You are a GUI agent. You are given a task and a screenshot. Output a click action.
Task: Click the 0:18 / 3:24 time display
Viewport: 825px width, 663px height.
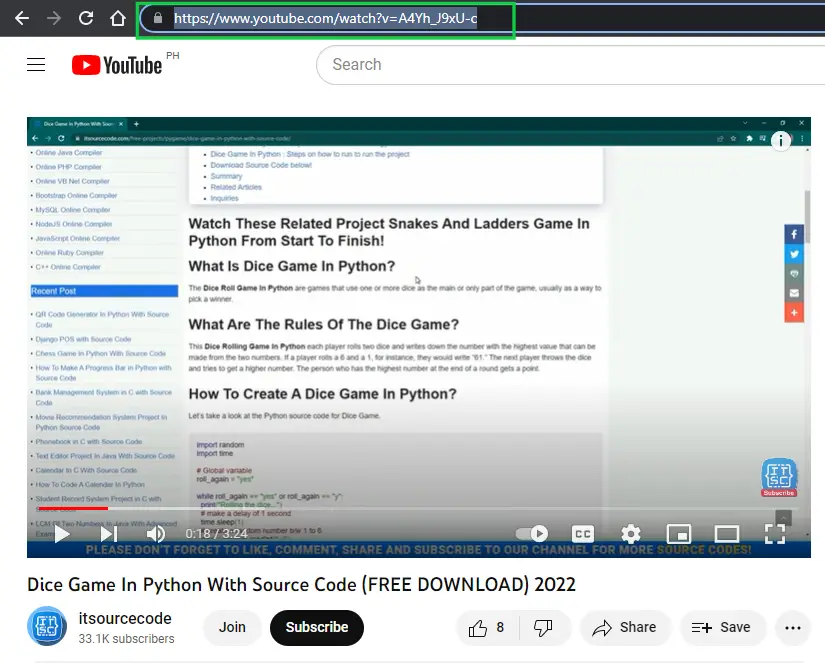tap(216, 534)
